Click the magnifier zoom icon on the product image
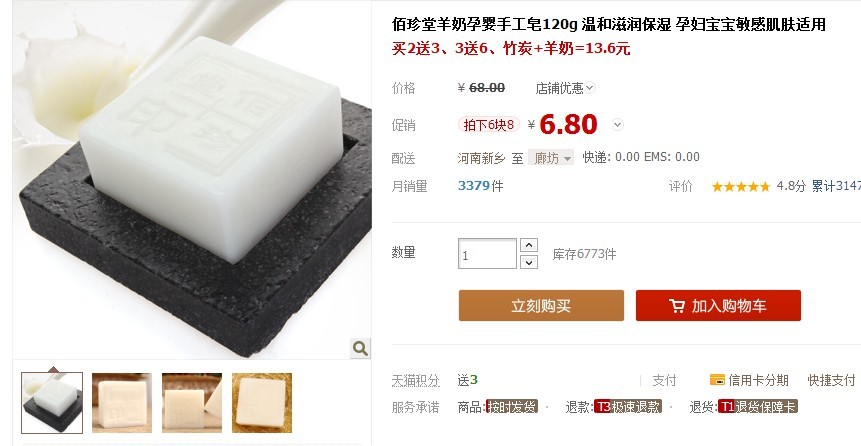The height and width of the screenshot is (446, 861). pos(360,348)
